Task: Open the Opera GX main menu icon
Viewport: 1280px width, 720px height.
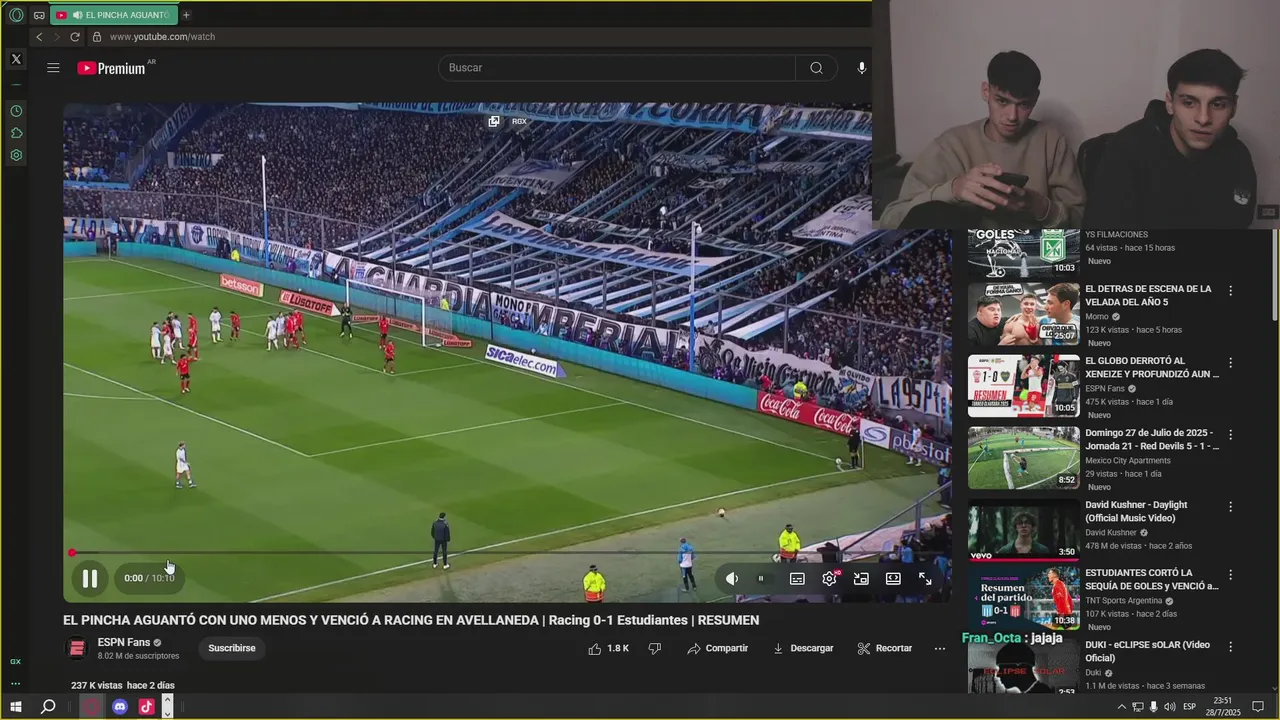Action: click(16, 15)
